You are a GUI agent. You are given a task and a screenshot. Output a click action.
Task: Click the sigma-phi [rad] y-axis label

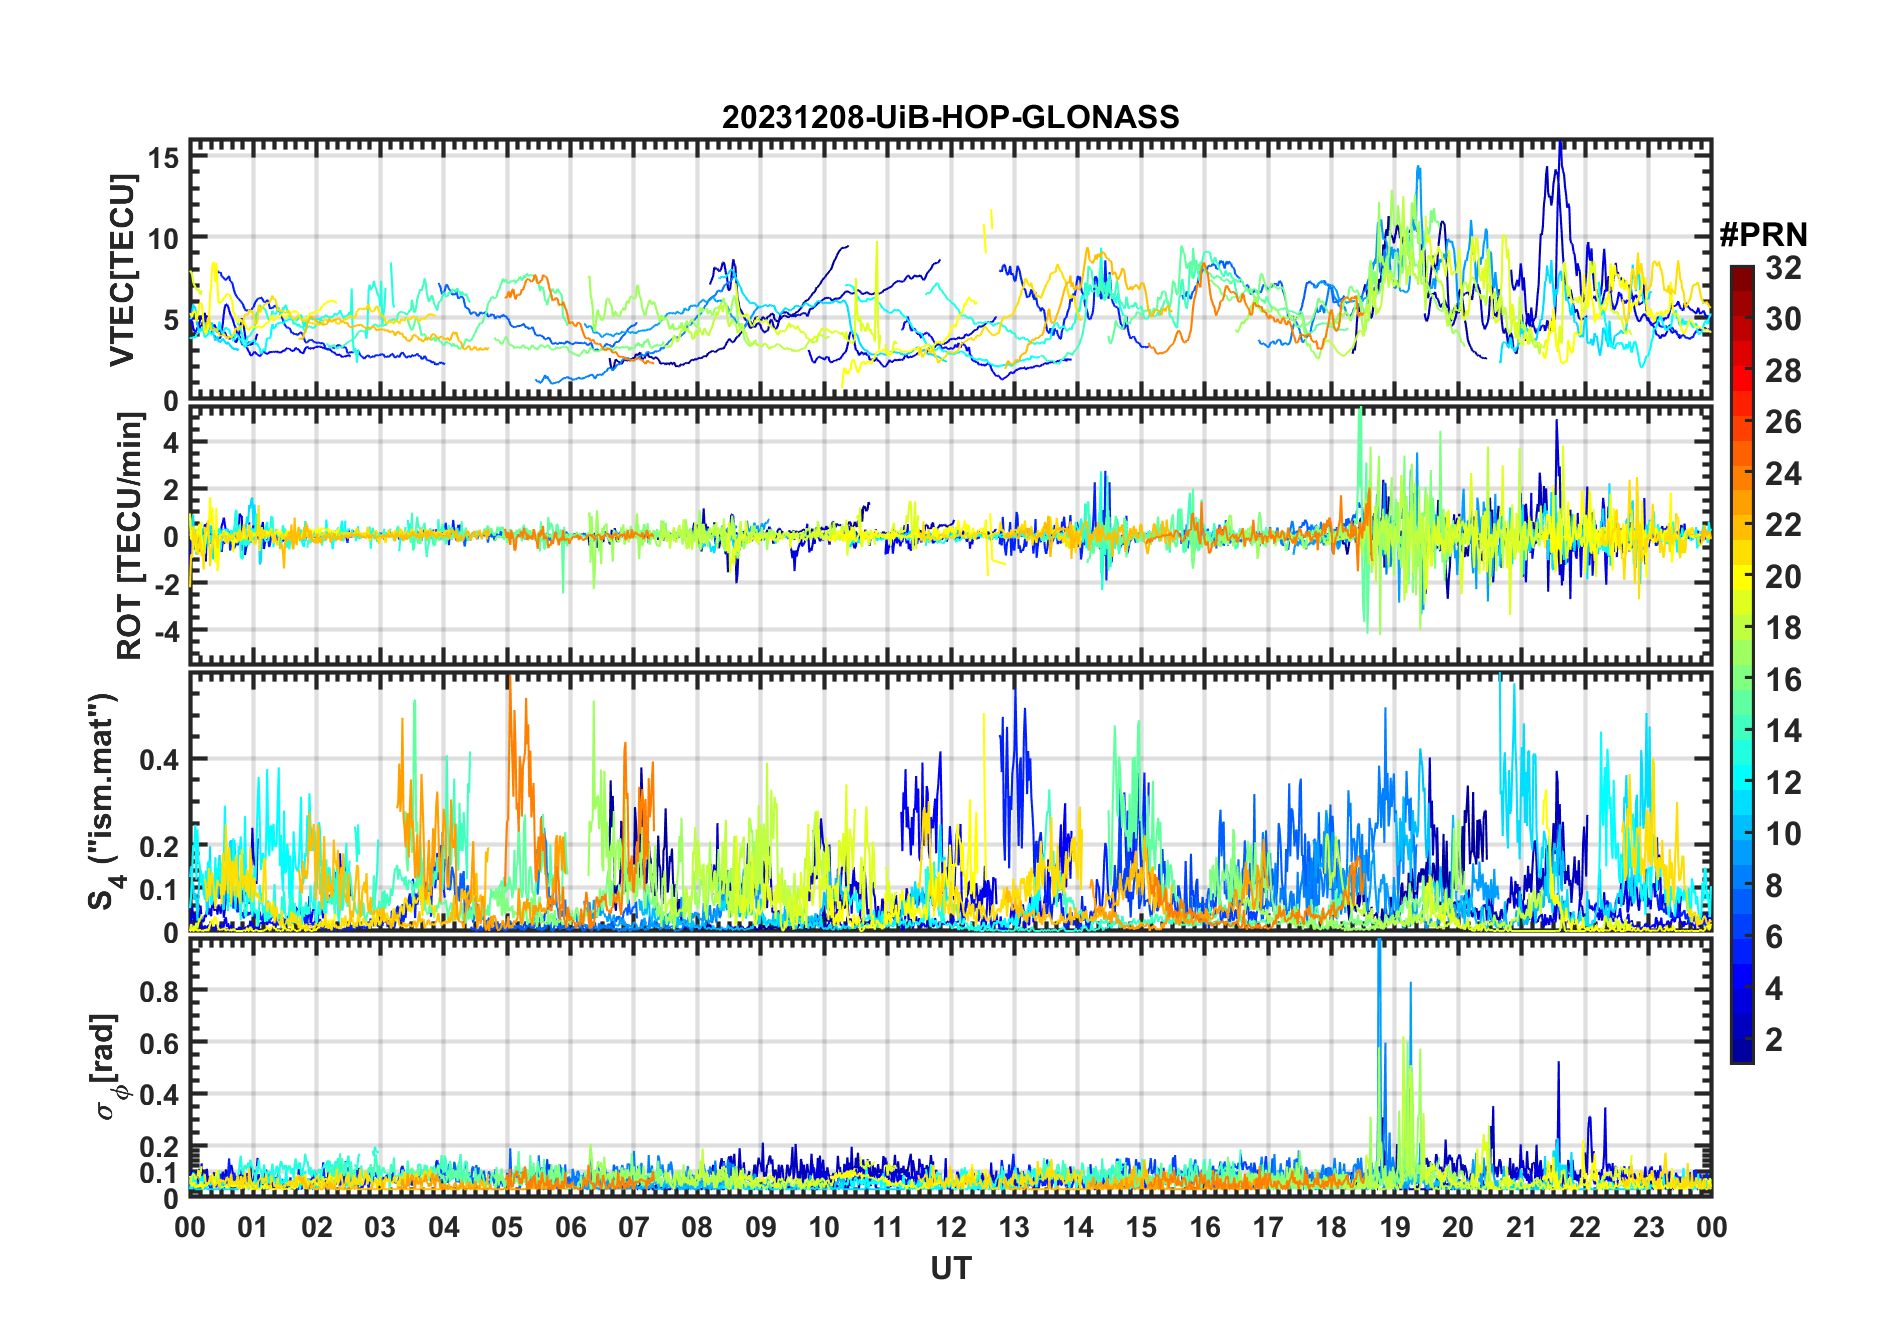108,1067
